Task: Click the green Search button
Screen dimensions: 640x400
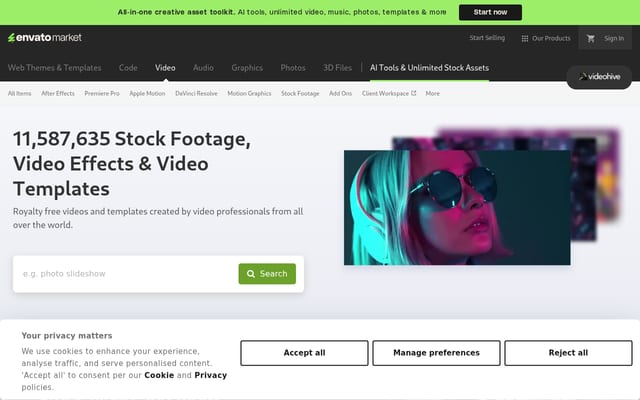Action: click(x=267, y=274)
